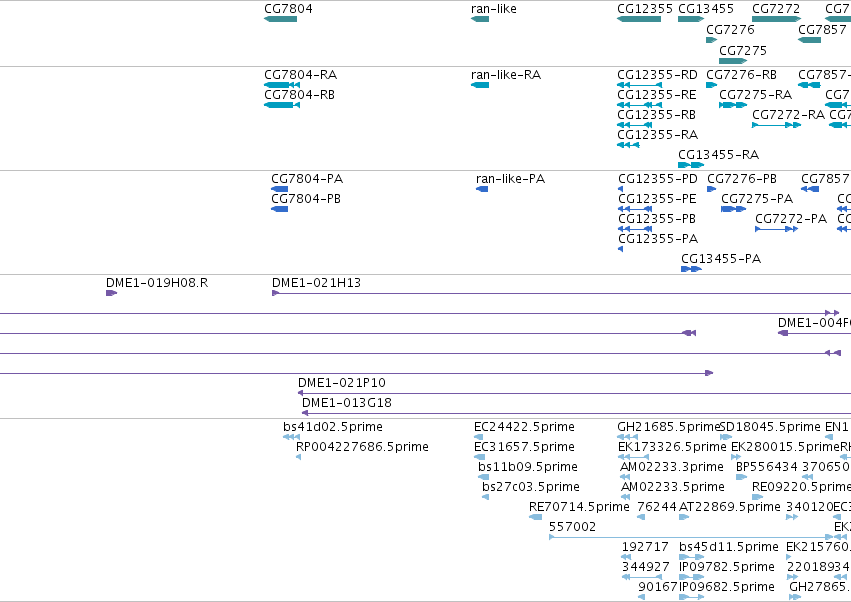Select protein CG13455-PA
Screen dimensions: 851x602
pos(721,259)
